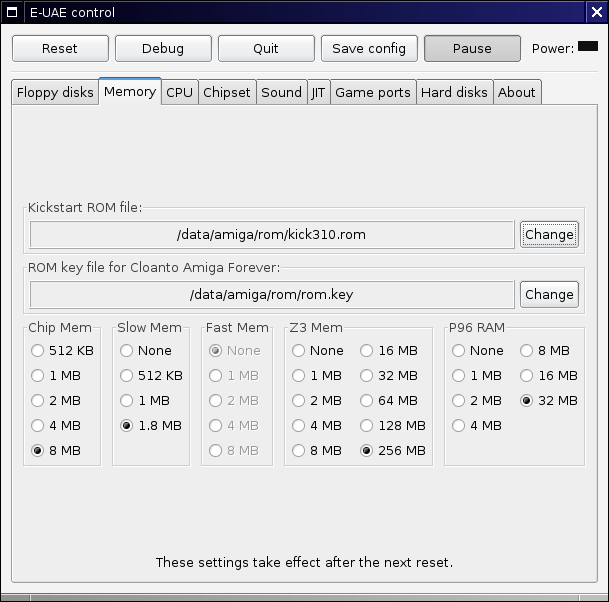
Task: Open the Debug button
Action: coord(163,48)
